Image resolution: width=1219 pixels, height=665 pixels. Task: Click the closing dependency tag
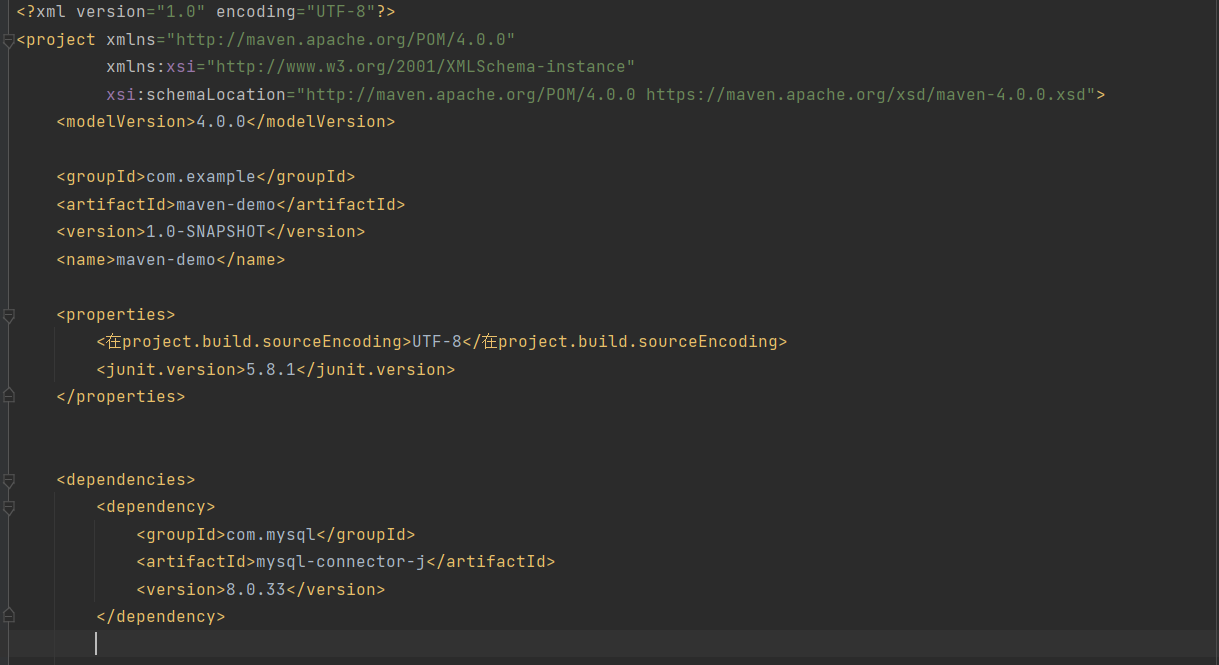pos(161,616)
